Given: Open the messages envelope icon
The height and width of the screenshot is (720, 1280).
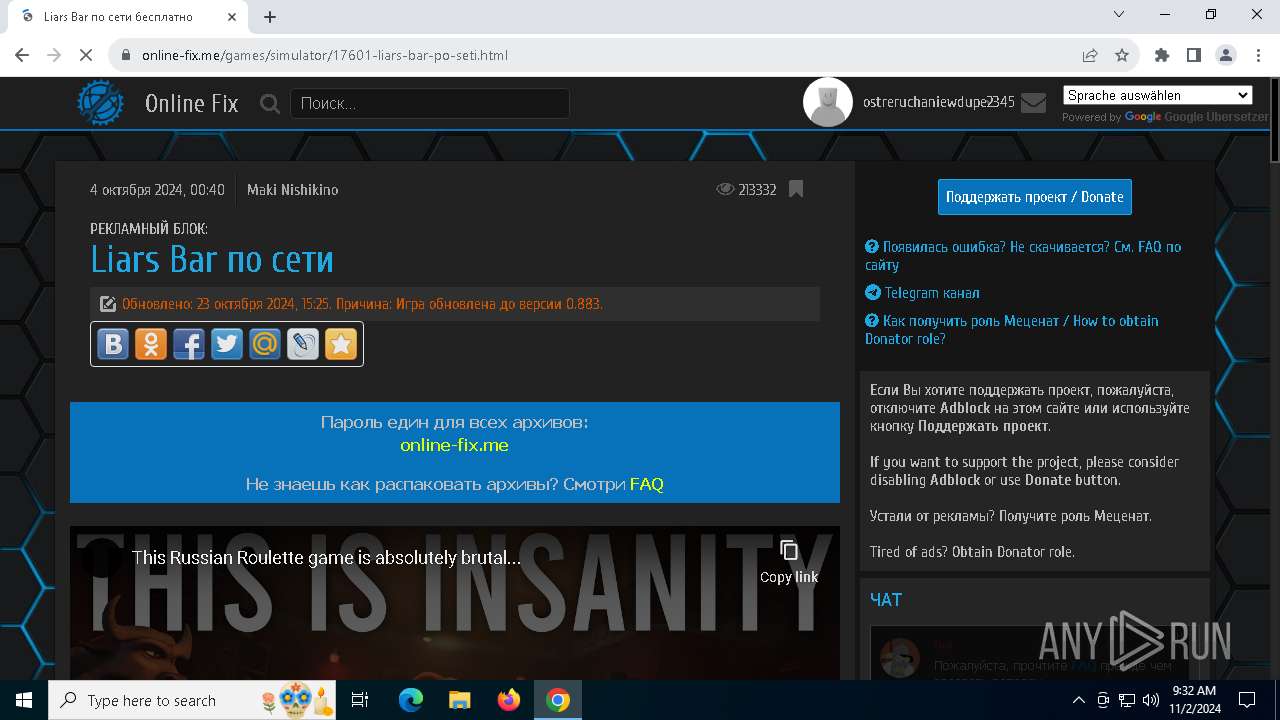Looking at the screenshot, I should pyautogui.click(x=1033, y=102).
